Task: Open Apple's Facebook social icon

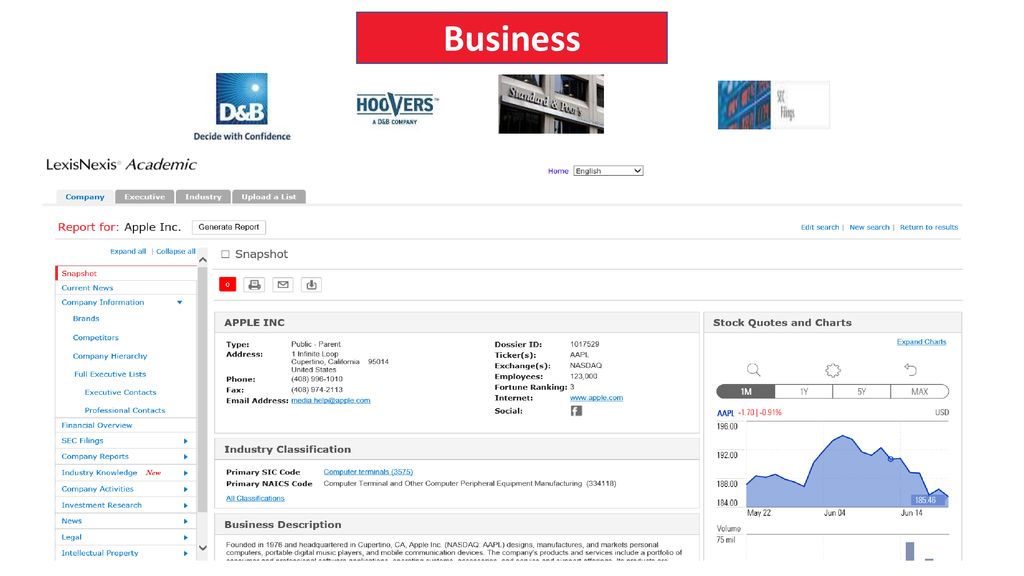Action: click(576, 411)
